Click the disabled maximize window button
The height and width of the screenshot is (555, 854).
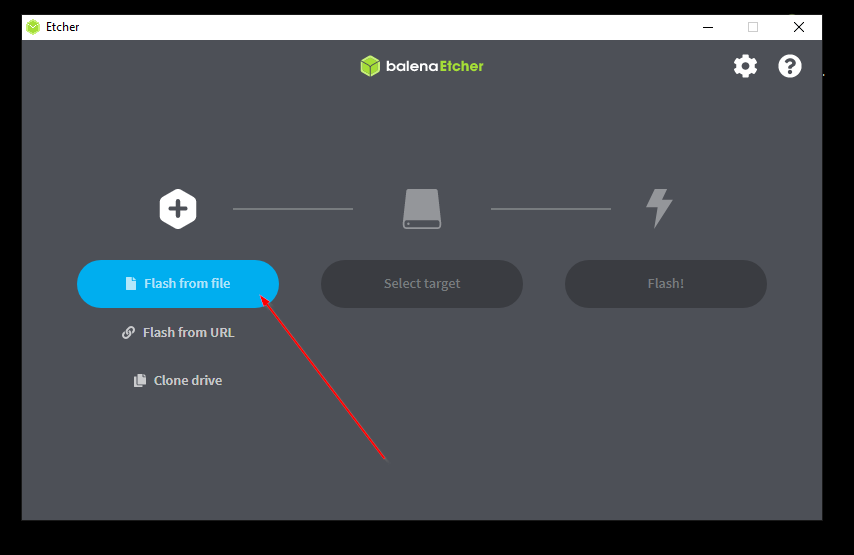click(753, 27)
